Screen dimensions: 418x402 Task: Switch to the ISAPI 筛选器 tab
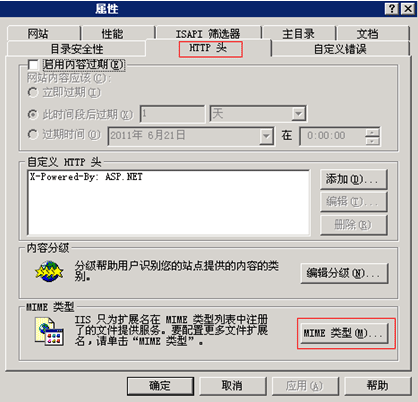(x=208, y=33)
